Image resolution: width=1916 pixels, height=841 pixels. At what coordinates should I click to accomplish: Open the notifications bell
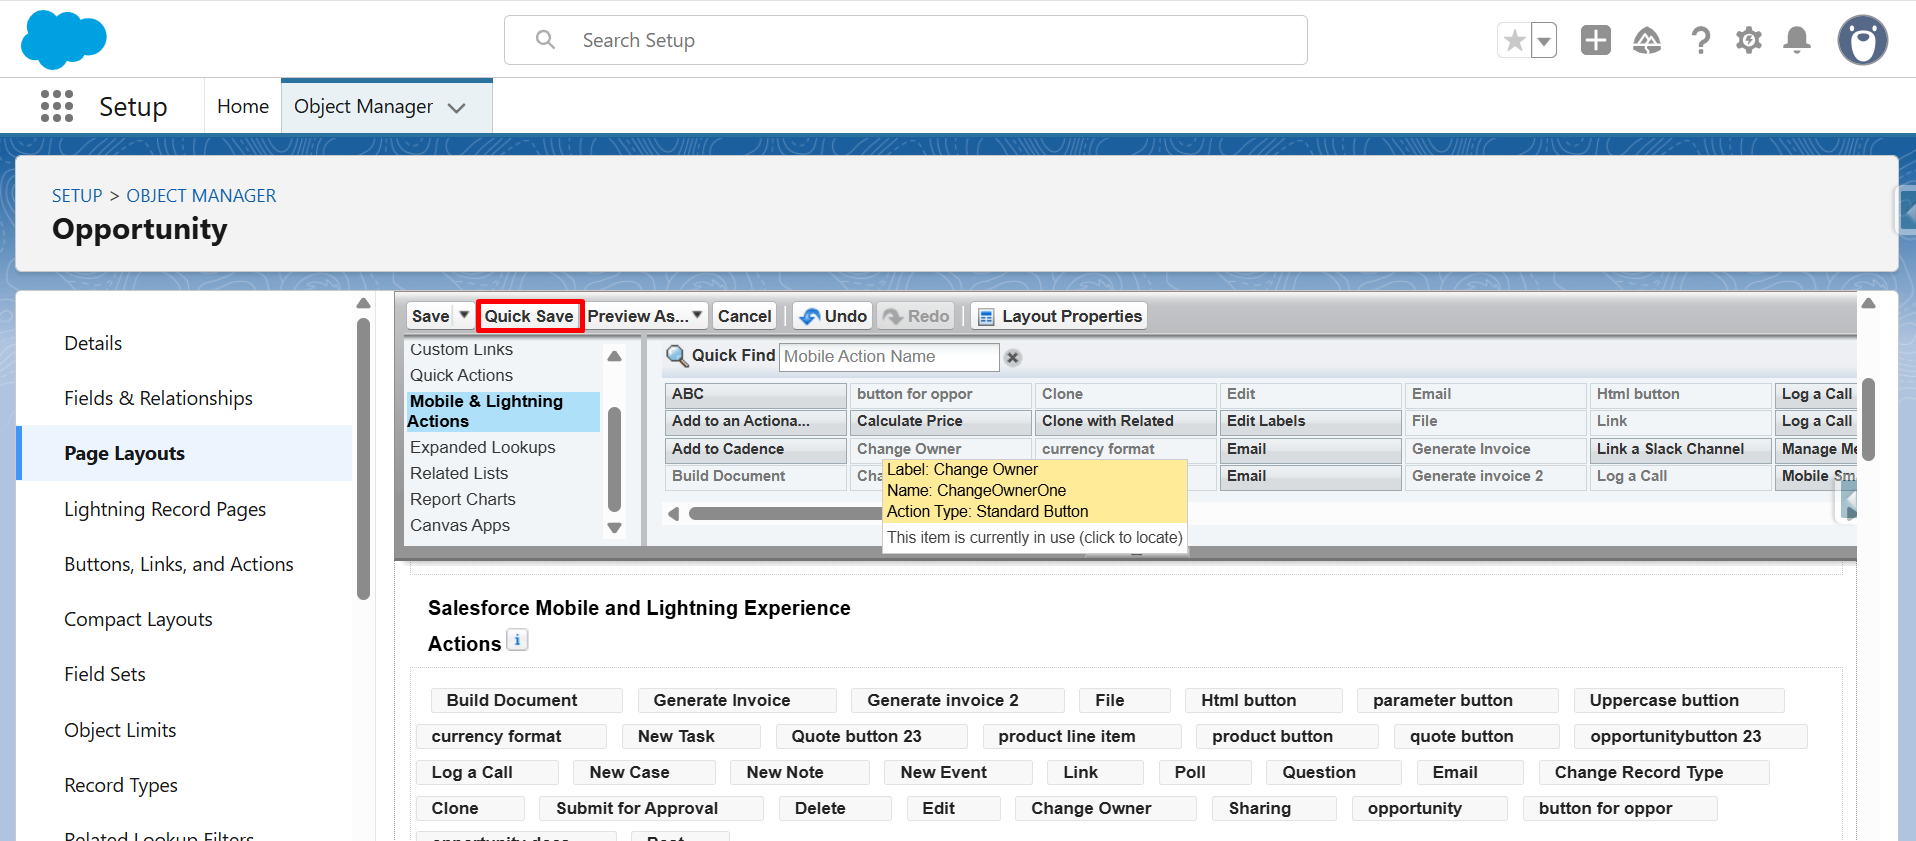coord(1797,41)
